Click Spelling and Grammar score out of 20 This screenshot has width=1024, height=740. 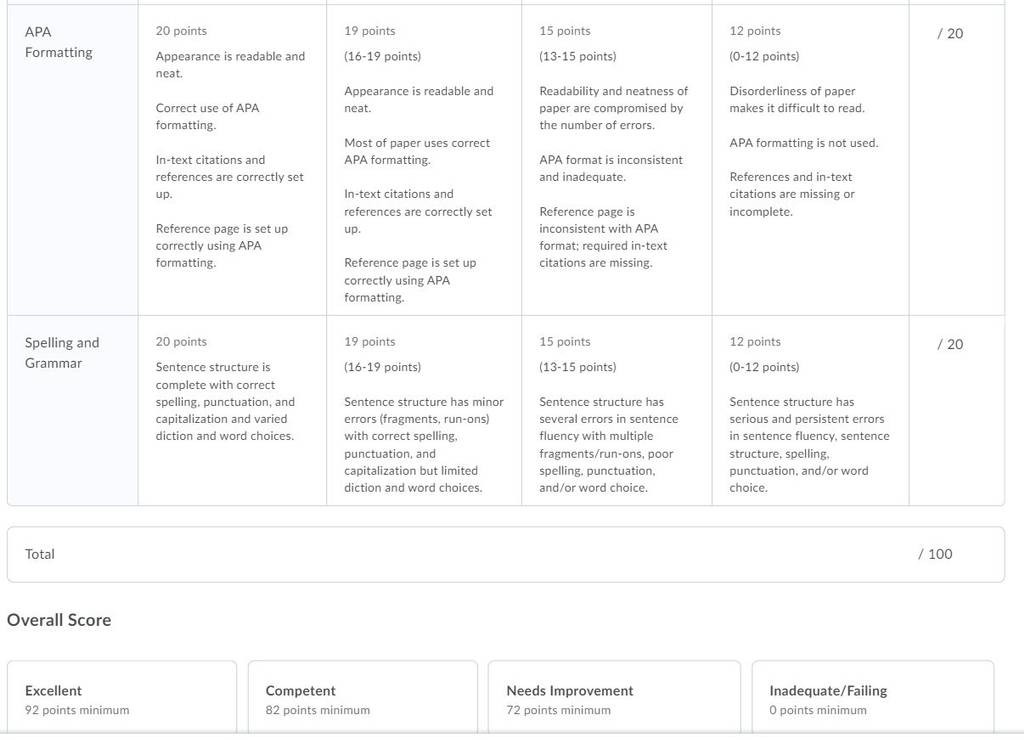tap(950, 344)
